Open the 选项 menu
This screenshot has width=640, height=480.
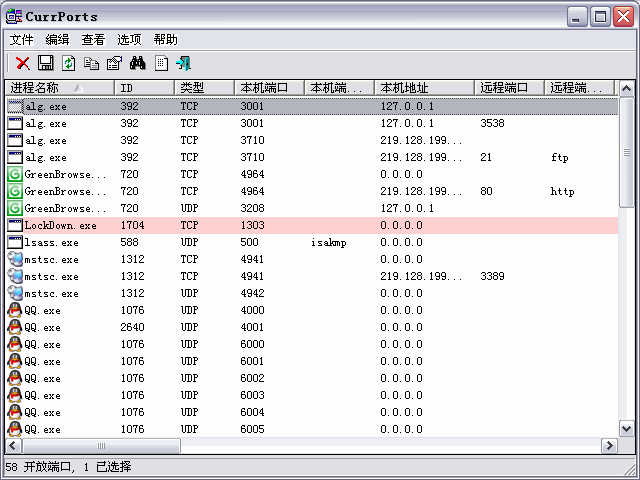(129, 40)
